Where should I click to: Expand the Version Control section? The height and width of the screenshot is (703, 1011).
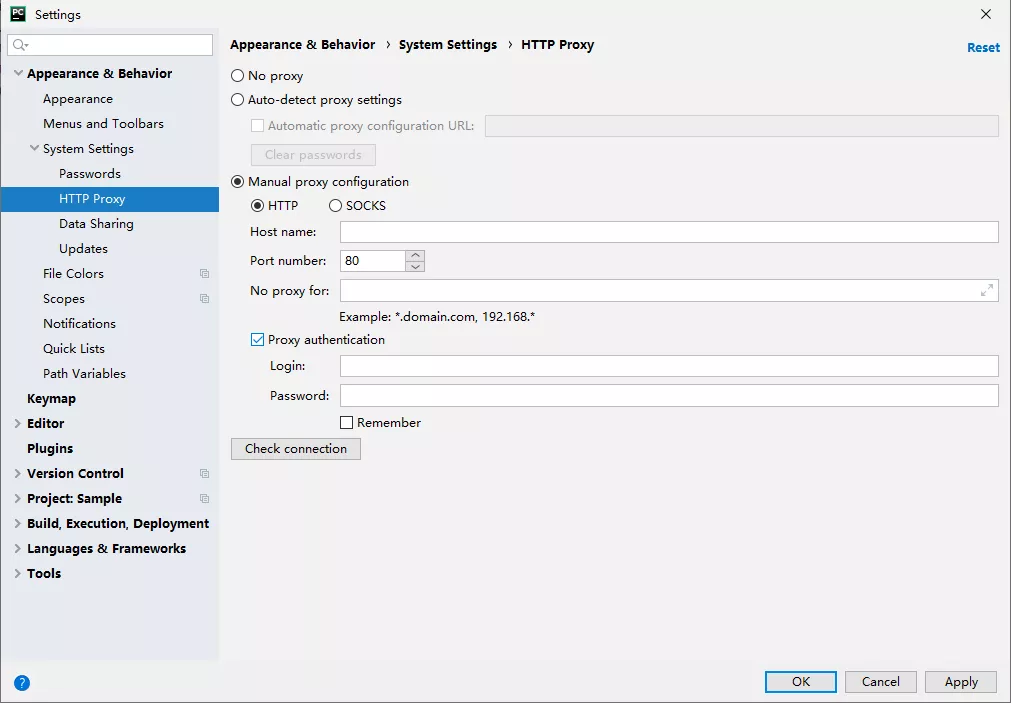coord(17,473)
